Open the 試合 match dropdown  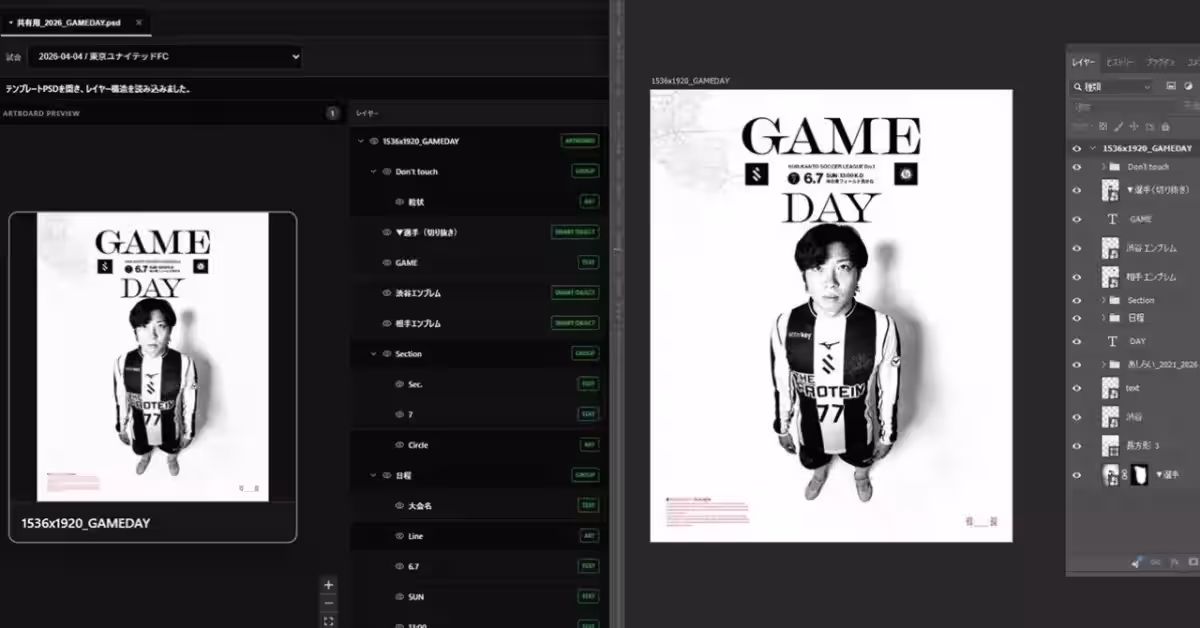pyautogui.click(x=165, y=57)
